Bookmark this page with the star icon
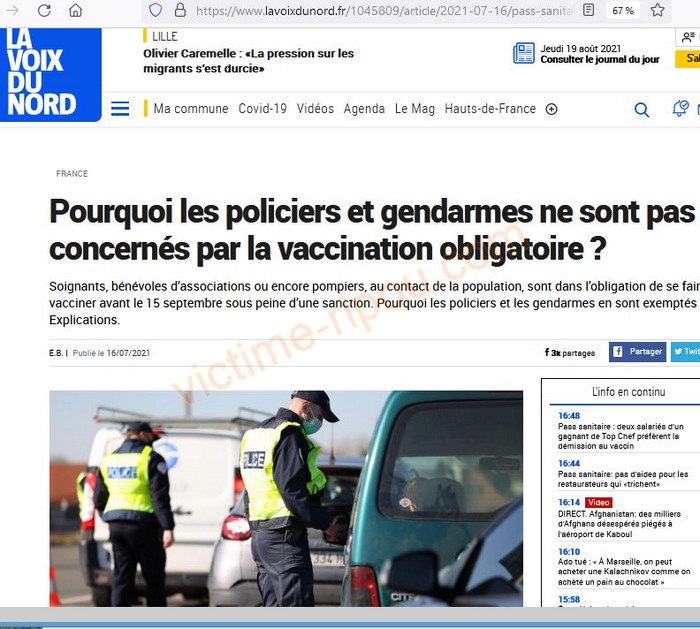700x629 pixels. 657,10
